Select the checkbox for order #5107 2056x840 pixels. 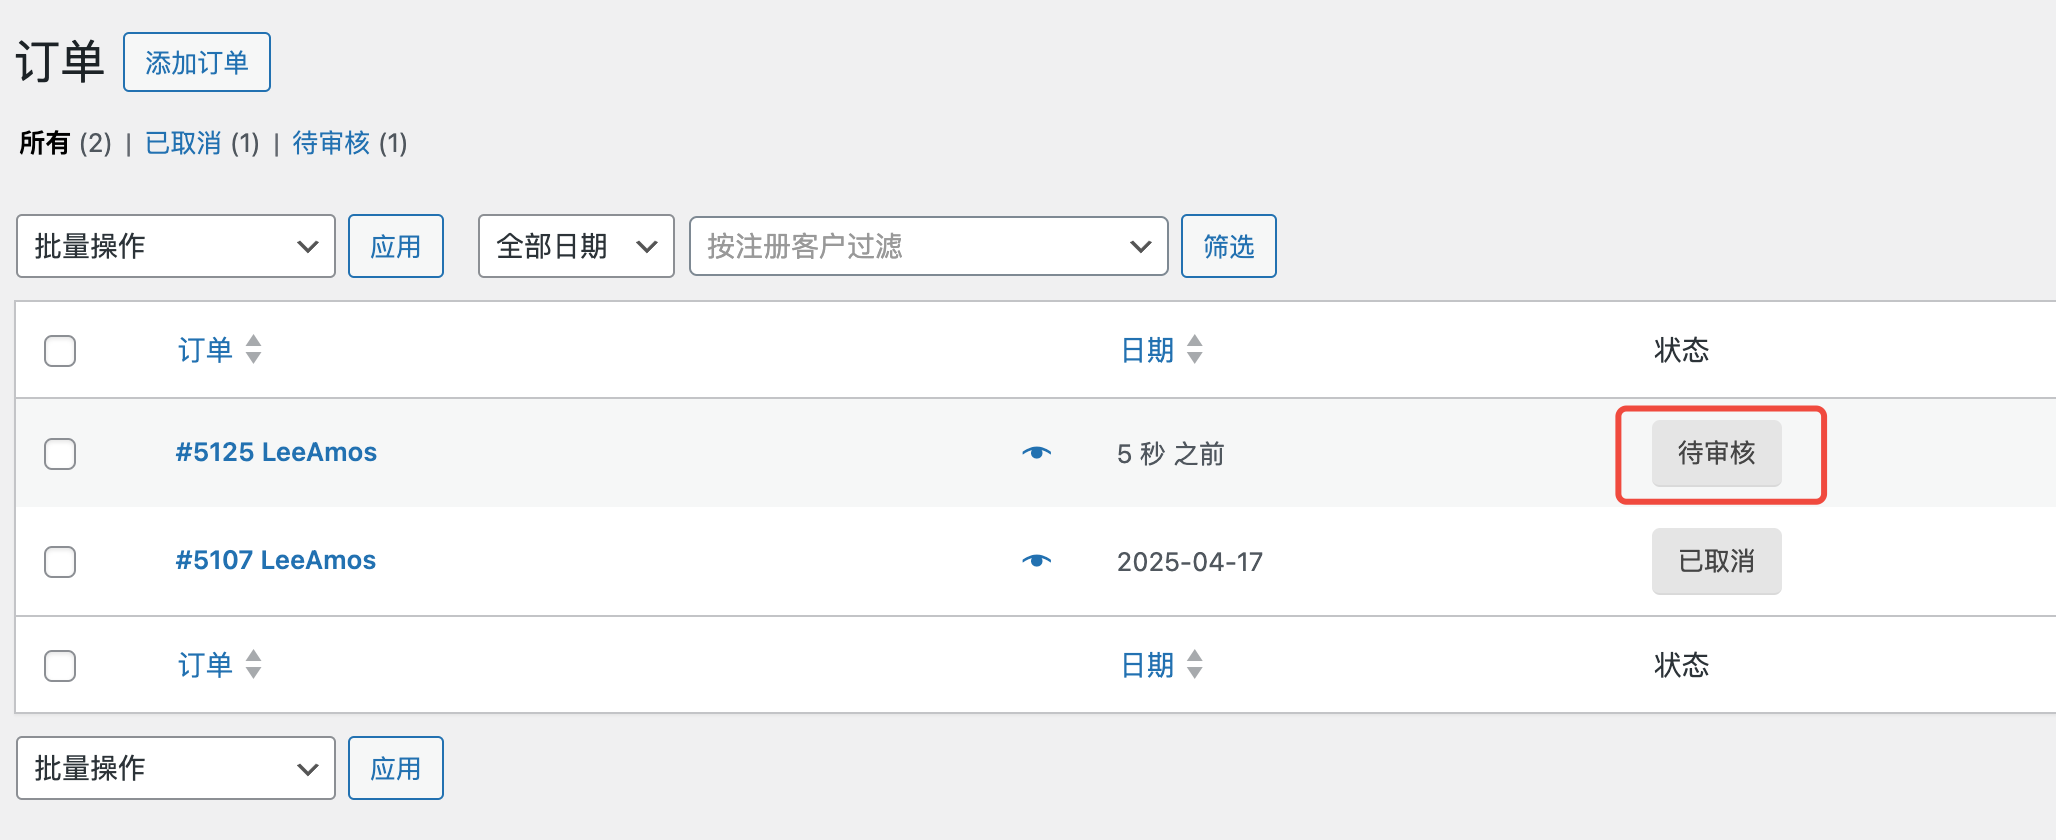tap(60, 562)
